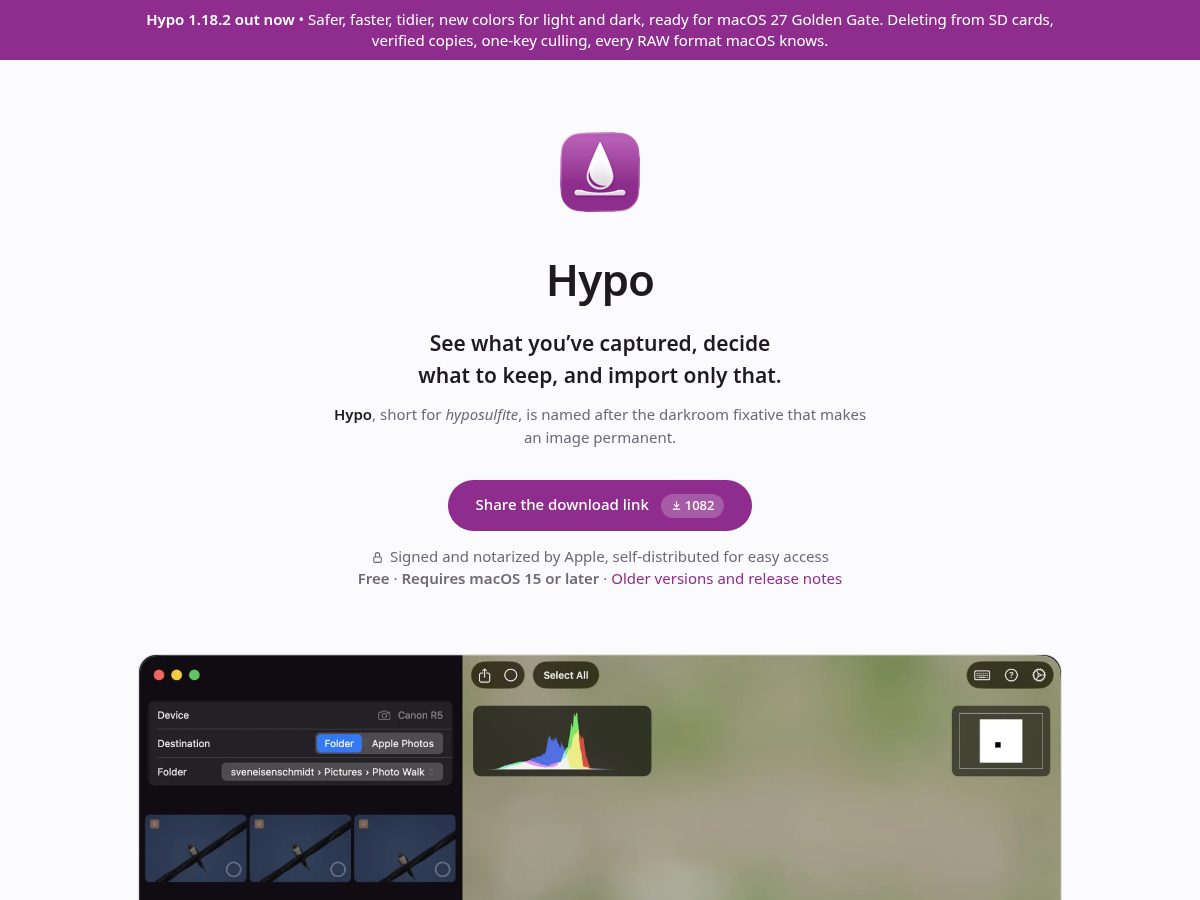The width and height of the screenshot is (1200, 900).
Task: Click the orange badge on the rightmost thumbnail
Action: (363, 824)
